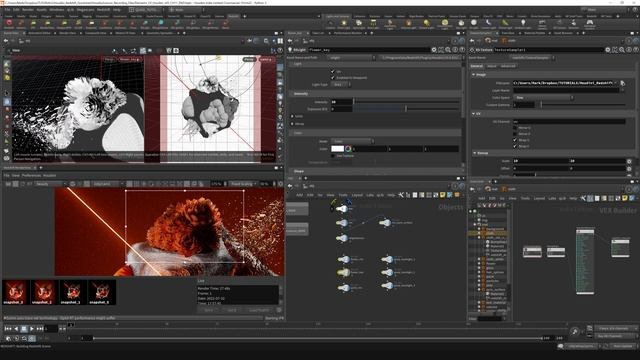Open the gear menu in light parameter pane
The width and height of the screenshot is (640, 360).
[x=434, y=50]
